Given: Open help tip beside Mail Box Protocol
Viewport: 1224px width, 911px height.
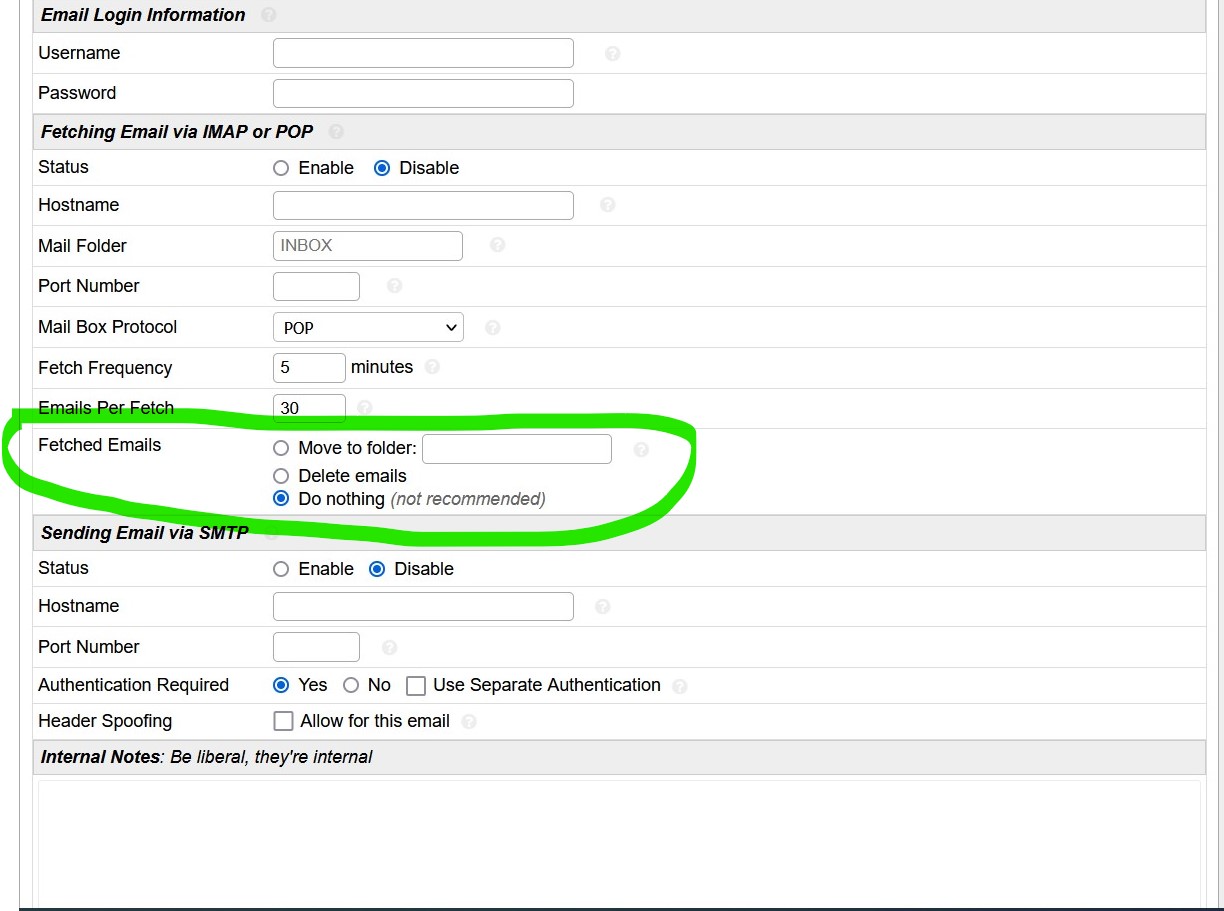Looking at the screenshot, I should coord(492,328).
